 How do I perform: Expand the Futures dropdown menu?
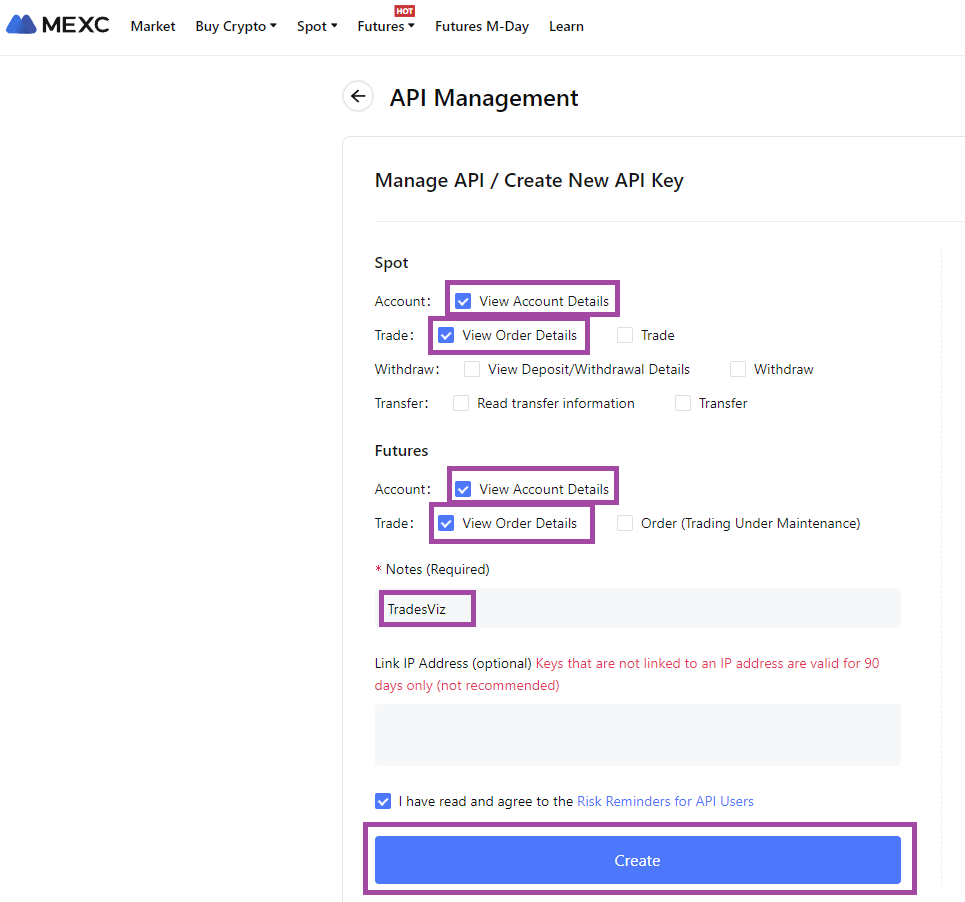coord(386,26)
